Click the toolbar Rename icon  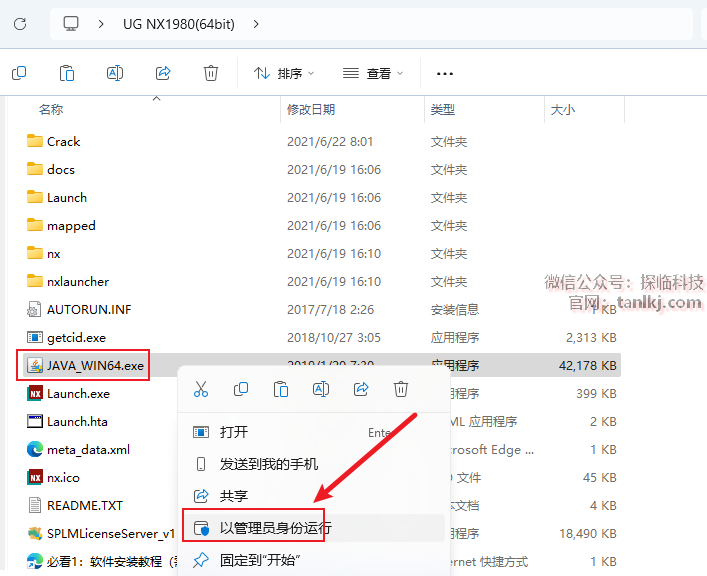pyautogui.click(x=115, y=73)
